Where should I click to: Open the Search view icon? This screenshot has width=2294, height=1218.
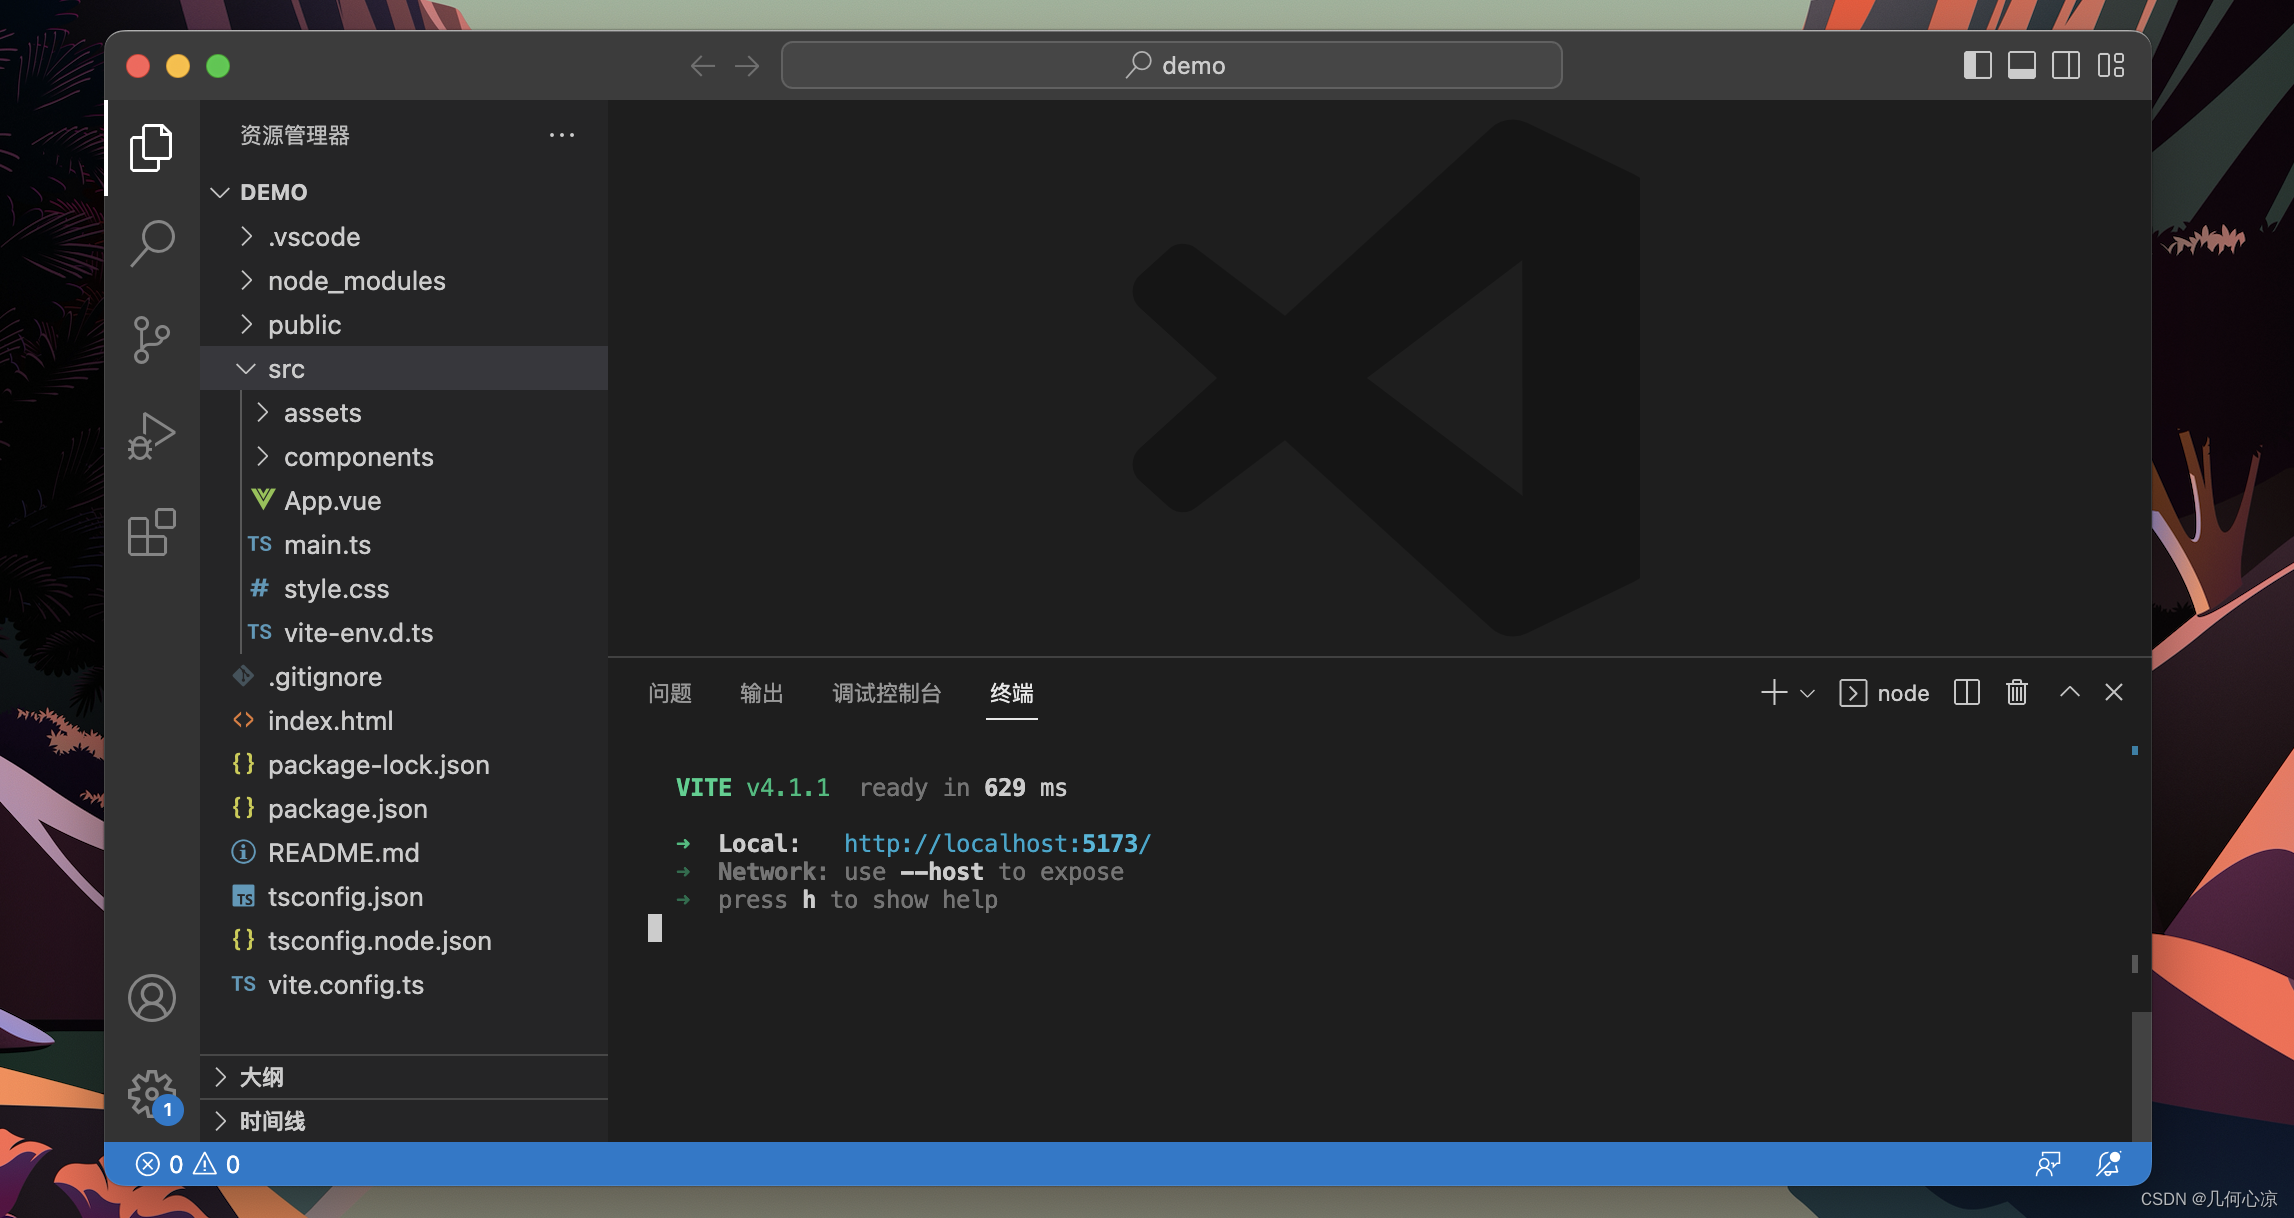coord(152,243)
